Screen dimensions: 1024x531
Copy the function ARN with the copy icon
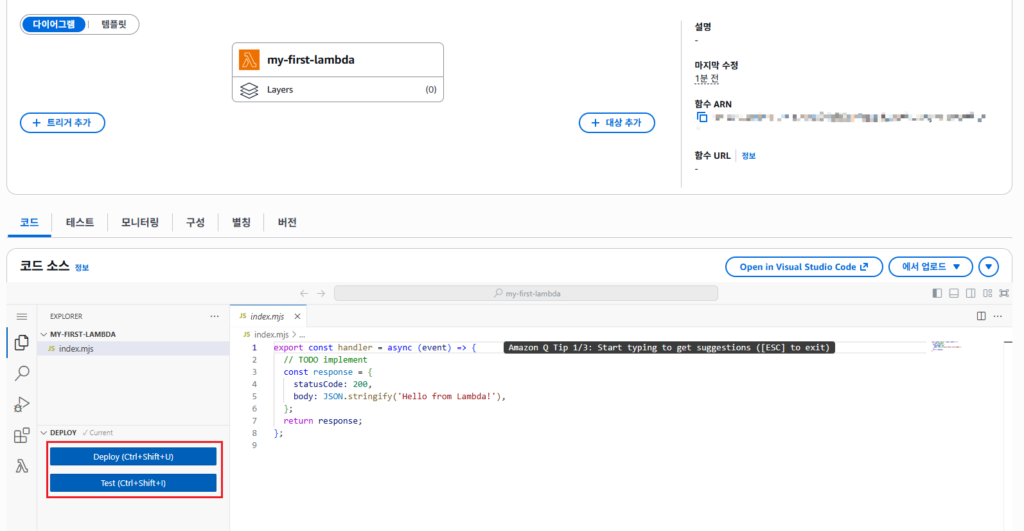pyautogui.click(x=702, y=118)
